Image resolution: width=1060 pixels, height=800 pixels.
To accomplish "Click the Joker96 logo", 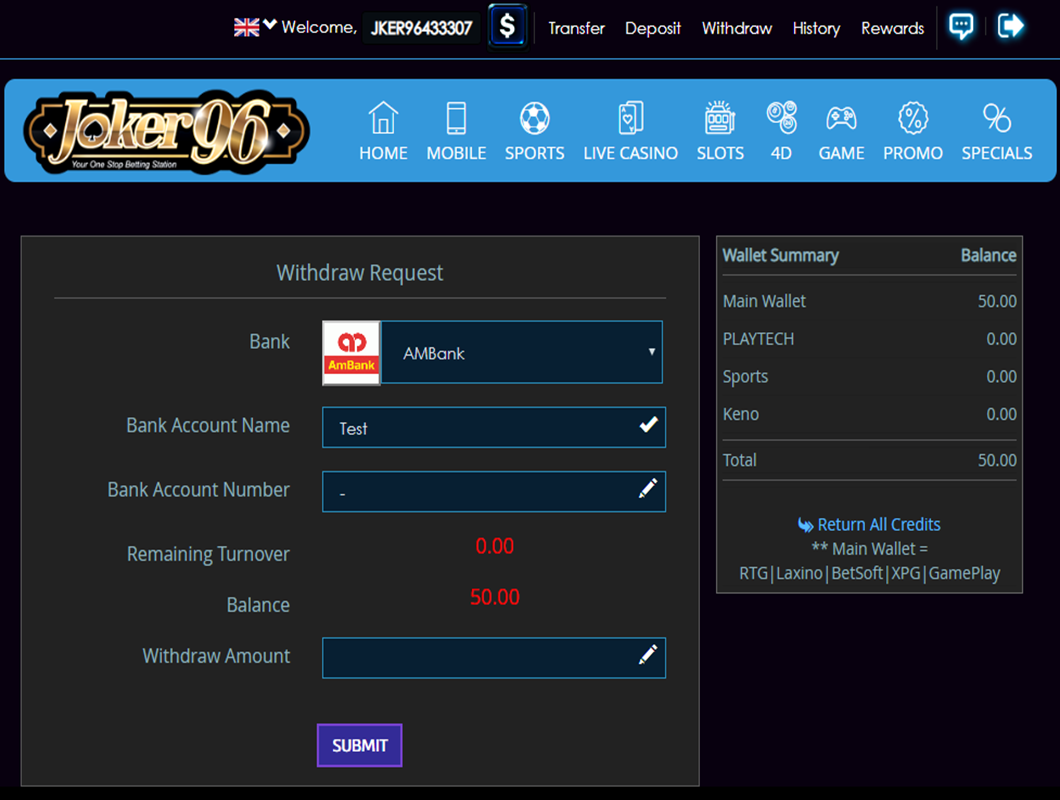I will pos(167,130).
